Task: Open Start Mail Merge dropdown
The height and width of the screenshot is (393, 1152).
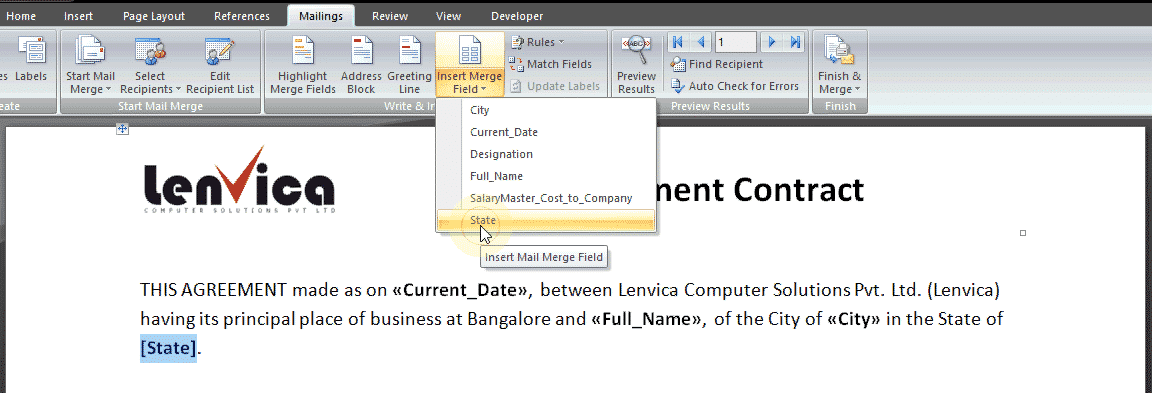Action: pyautogui.click(x=90, y=65)
